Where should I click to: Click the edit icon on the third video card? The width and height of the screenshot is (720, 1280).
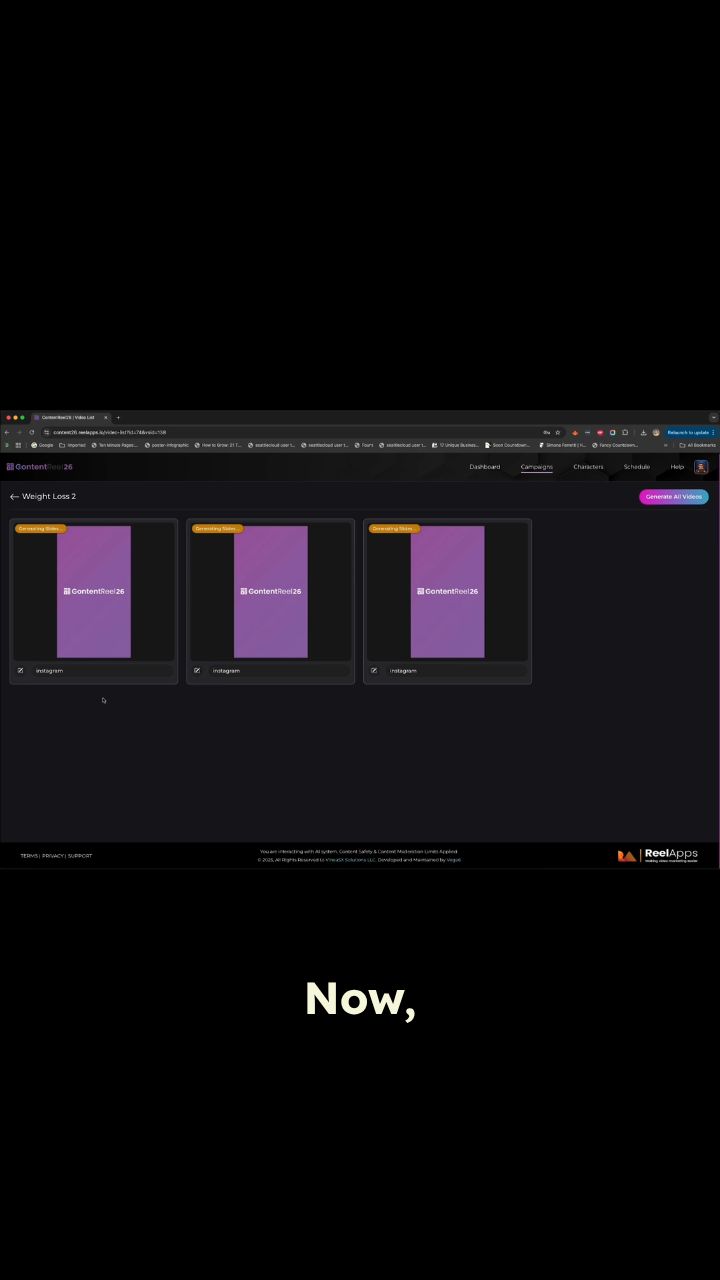(x=374, y=671)
